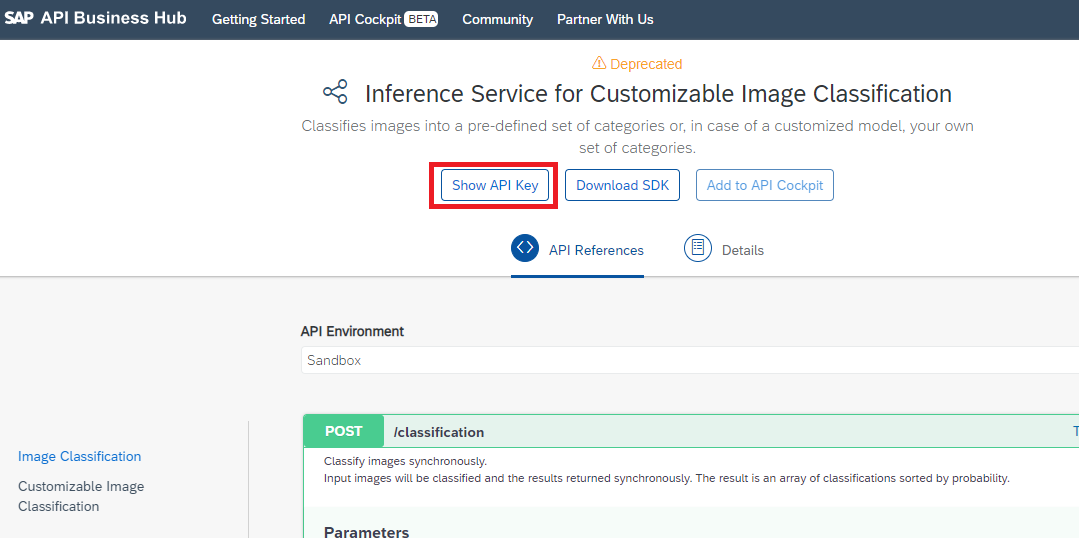Click the Deprecated warning triangle icon
The height and width of the screenshot is (538, 1079).
(599, 63)
